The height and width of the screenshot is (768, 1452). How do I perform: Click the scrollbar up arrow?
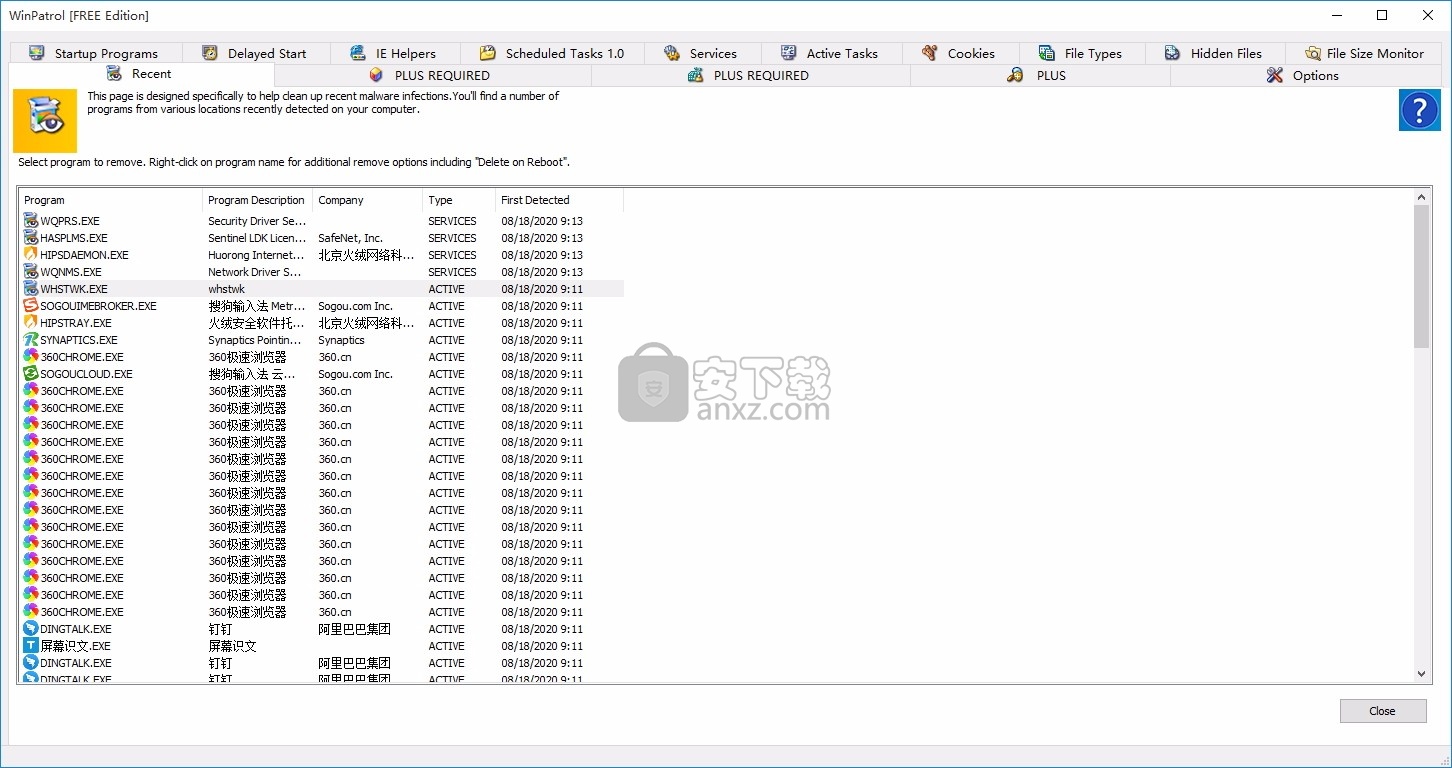[x=1422, y=197]
